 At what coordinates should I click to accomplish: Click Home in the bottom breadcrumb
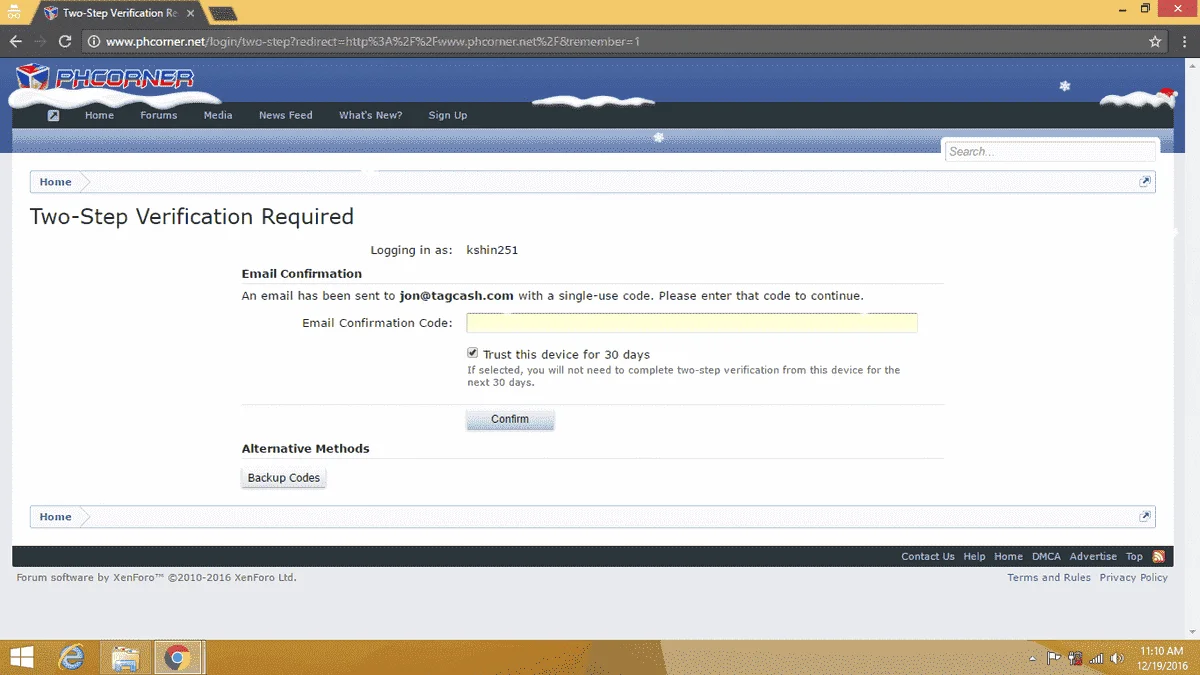click(x=55, y=517)
